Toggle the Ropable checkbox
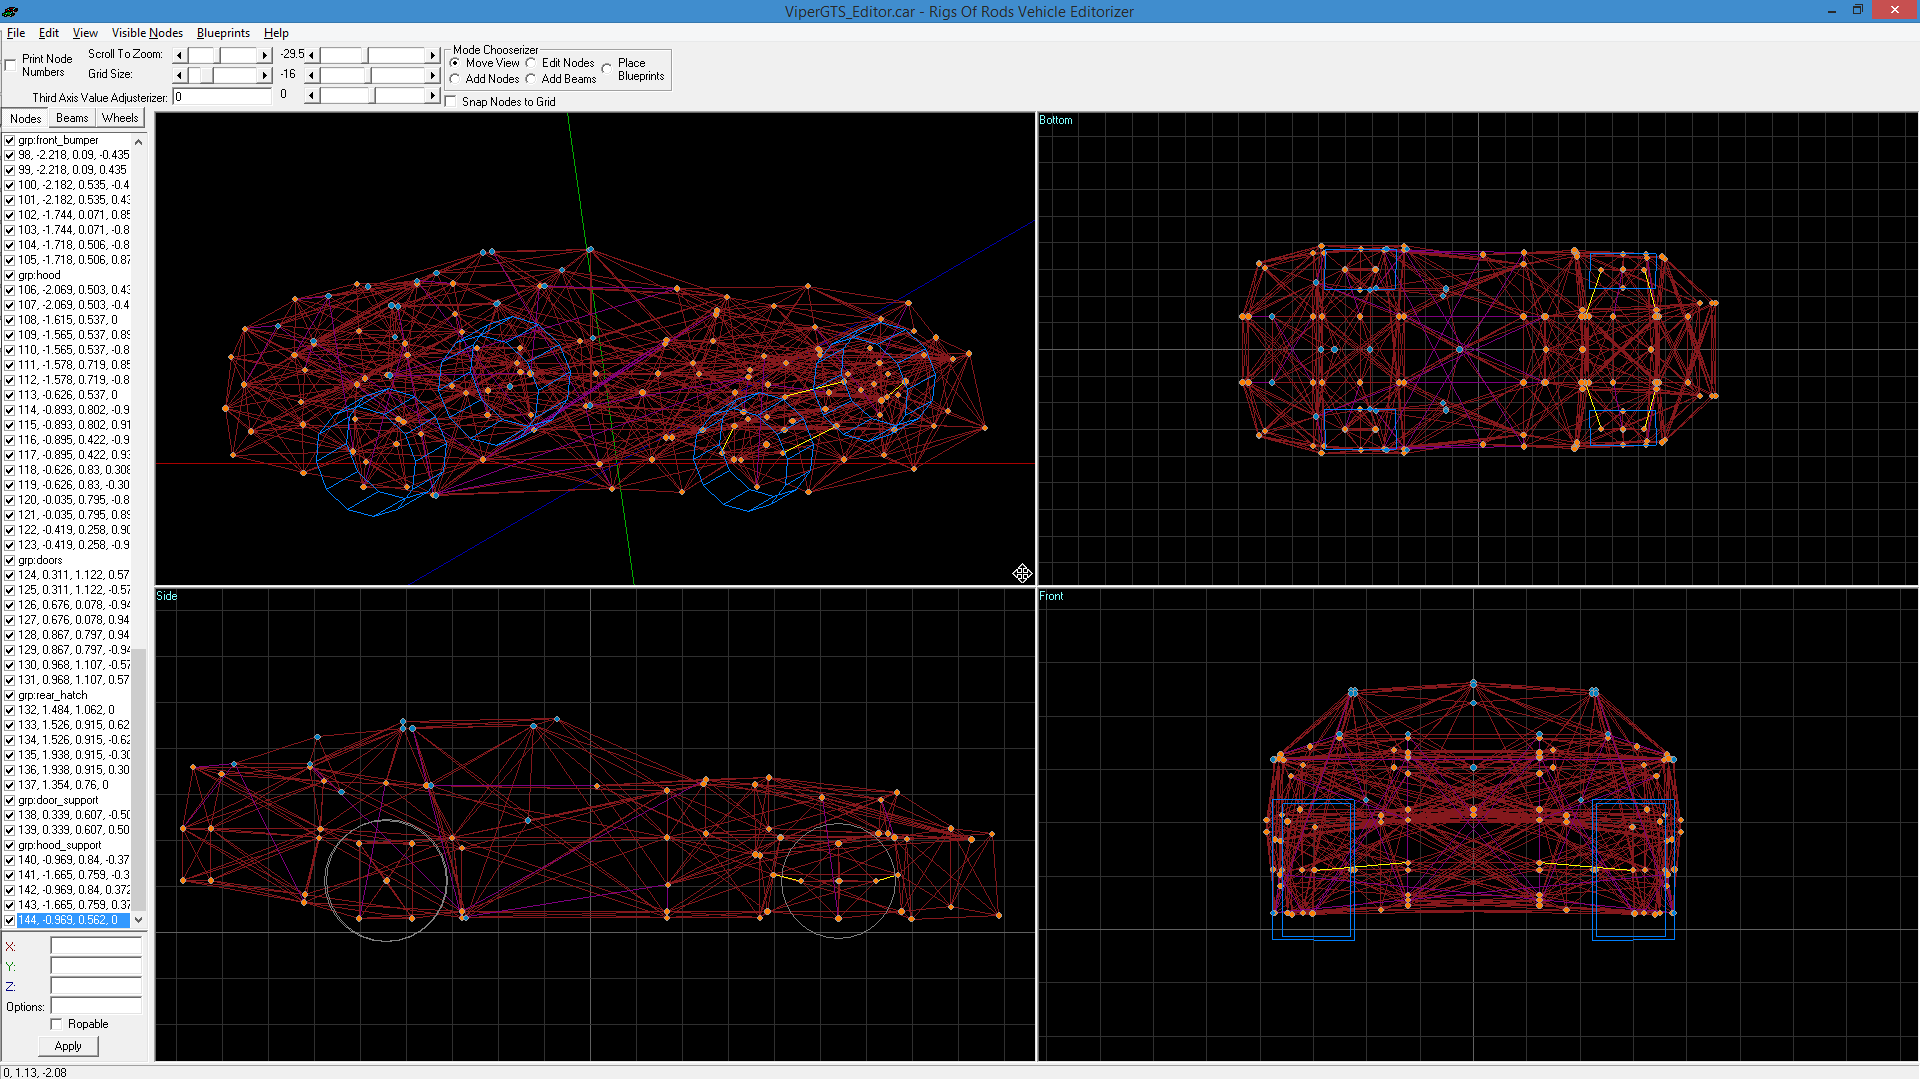Screen dimensions: 1920x1080 [x=57, y=1024]
